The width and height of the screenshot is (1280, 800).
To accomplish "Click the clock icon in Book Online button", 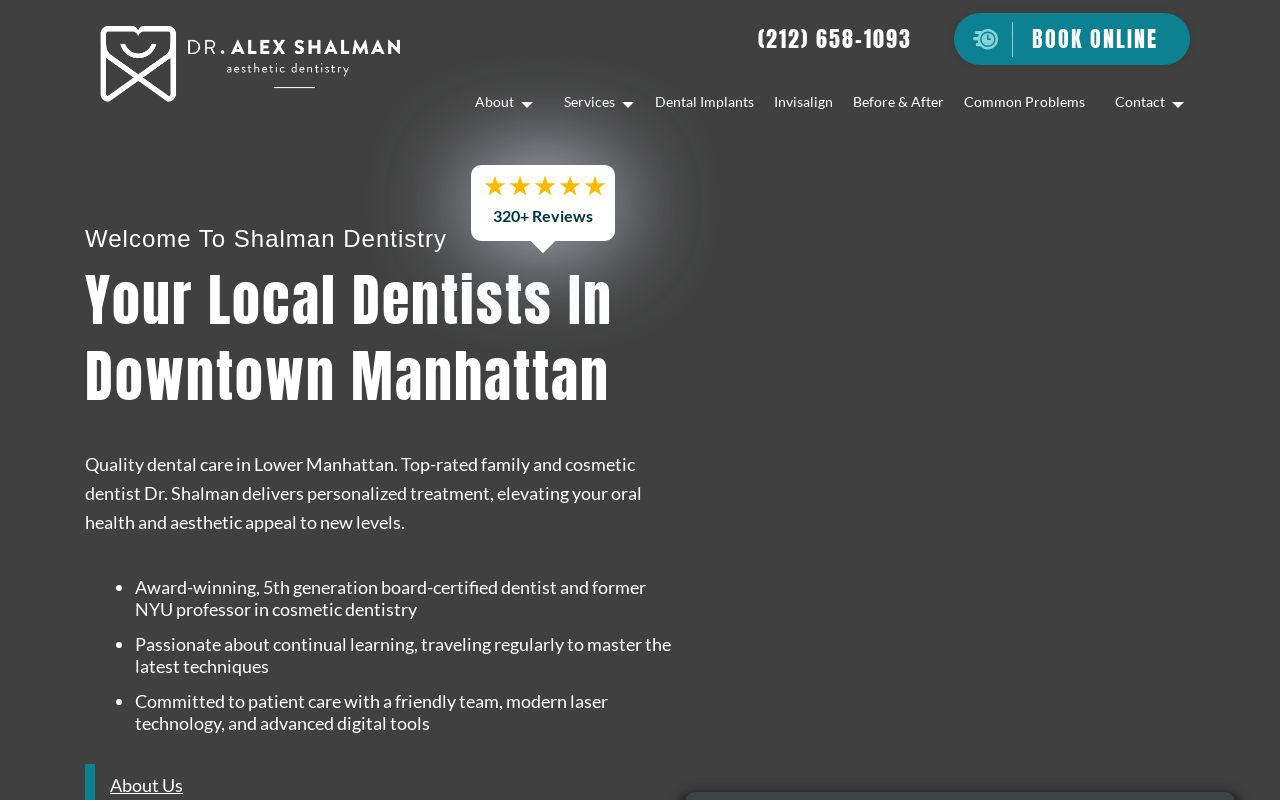I will coord(986,39).
